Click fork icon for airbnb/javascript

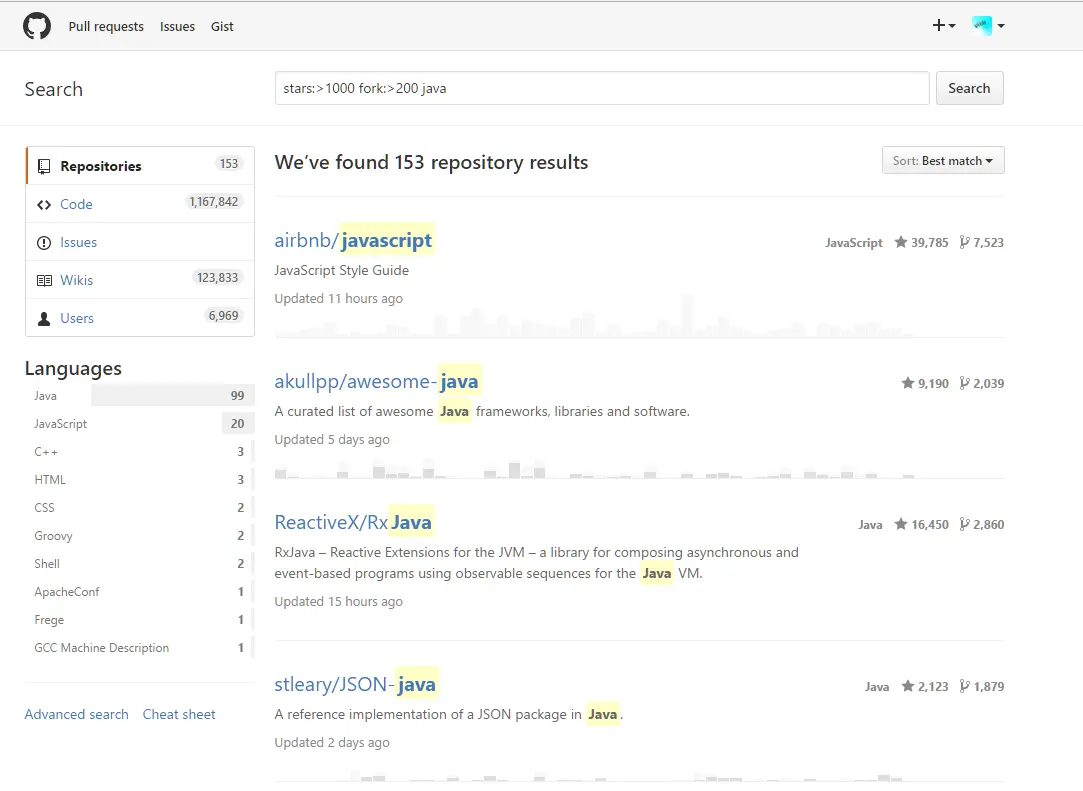[x=964, y=242]
